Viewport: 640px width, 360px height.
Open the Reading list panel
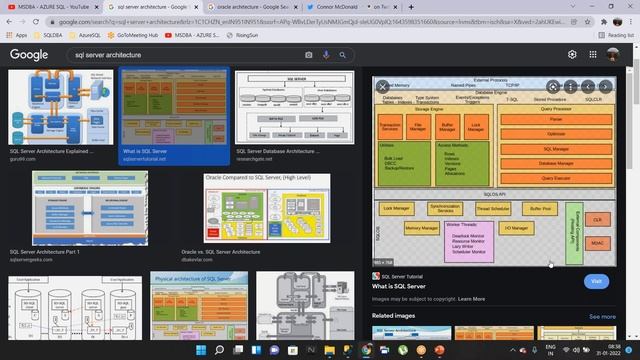click(616, 36)
